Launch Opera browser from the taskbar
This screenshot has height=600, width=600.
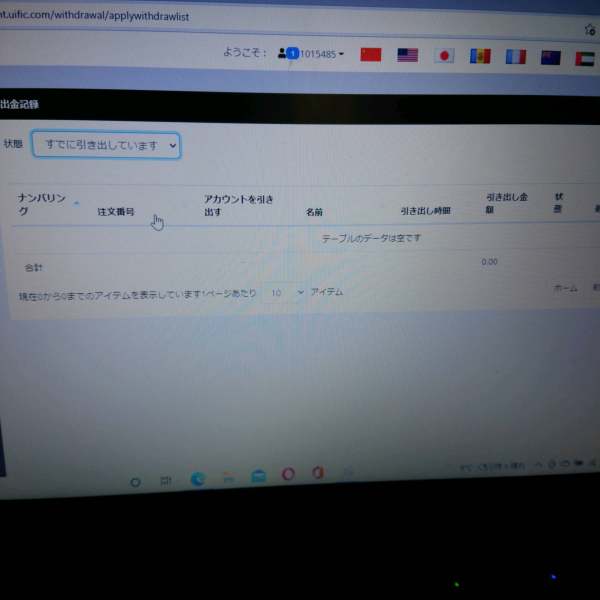288,474
